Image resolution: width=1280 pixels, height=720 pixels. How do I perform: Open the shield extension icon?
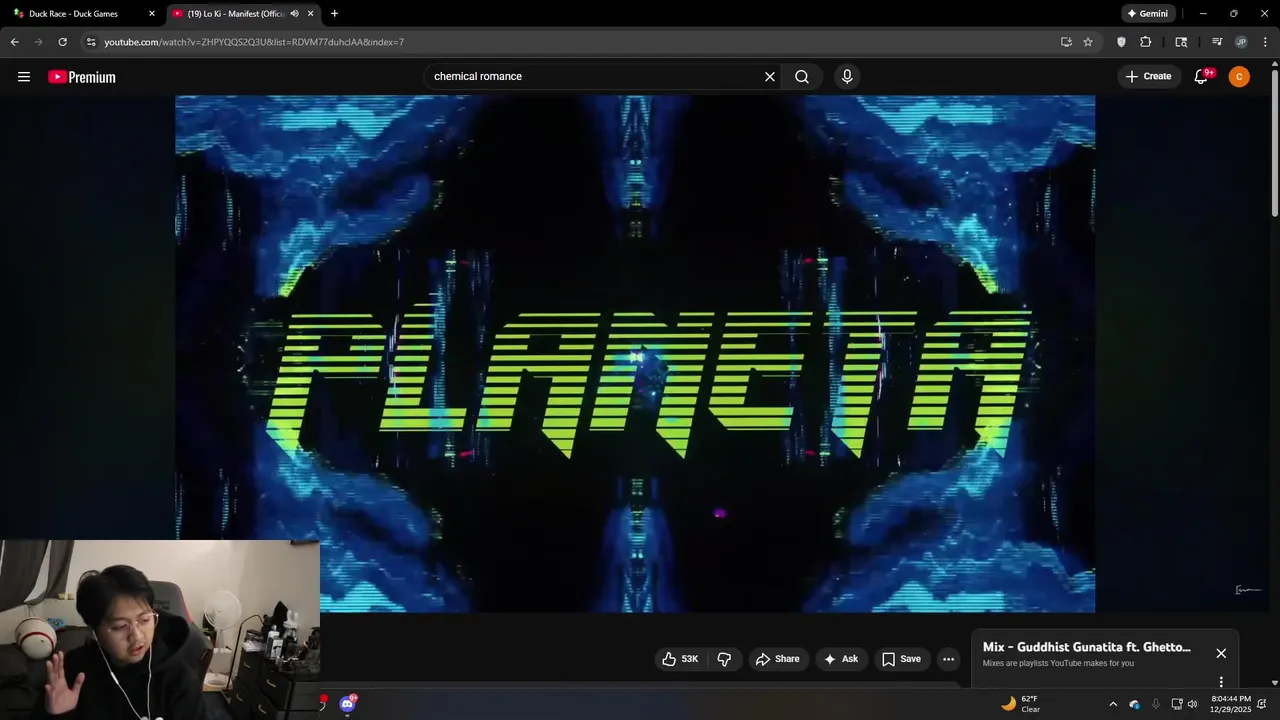1121,42
